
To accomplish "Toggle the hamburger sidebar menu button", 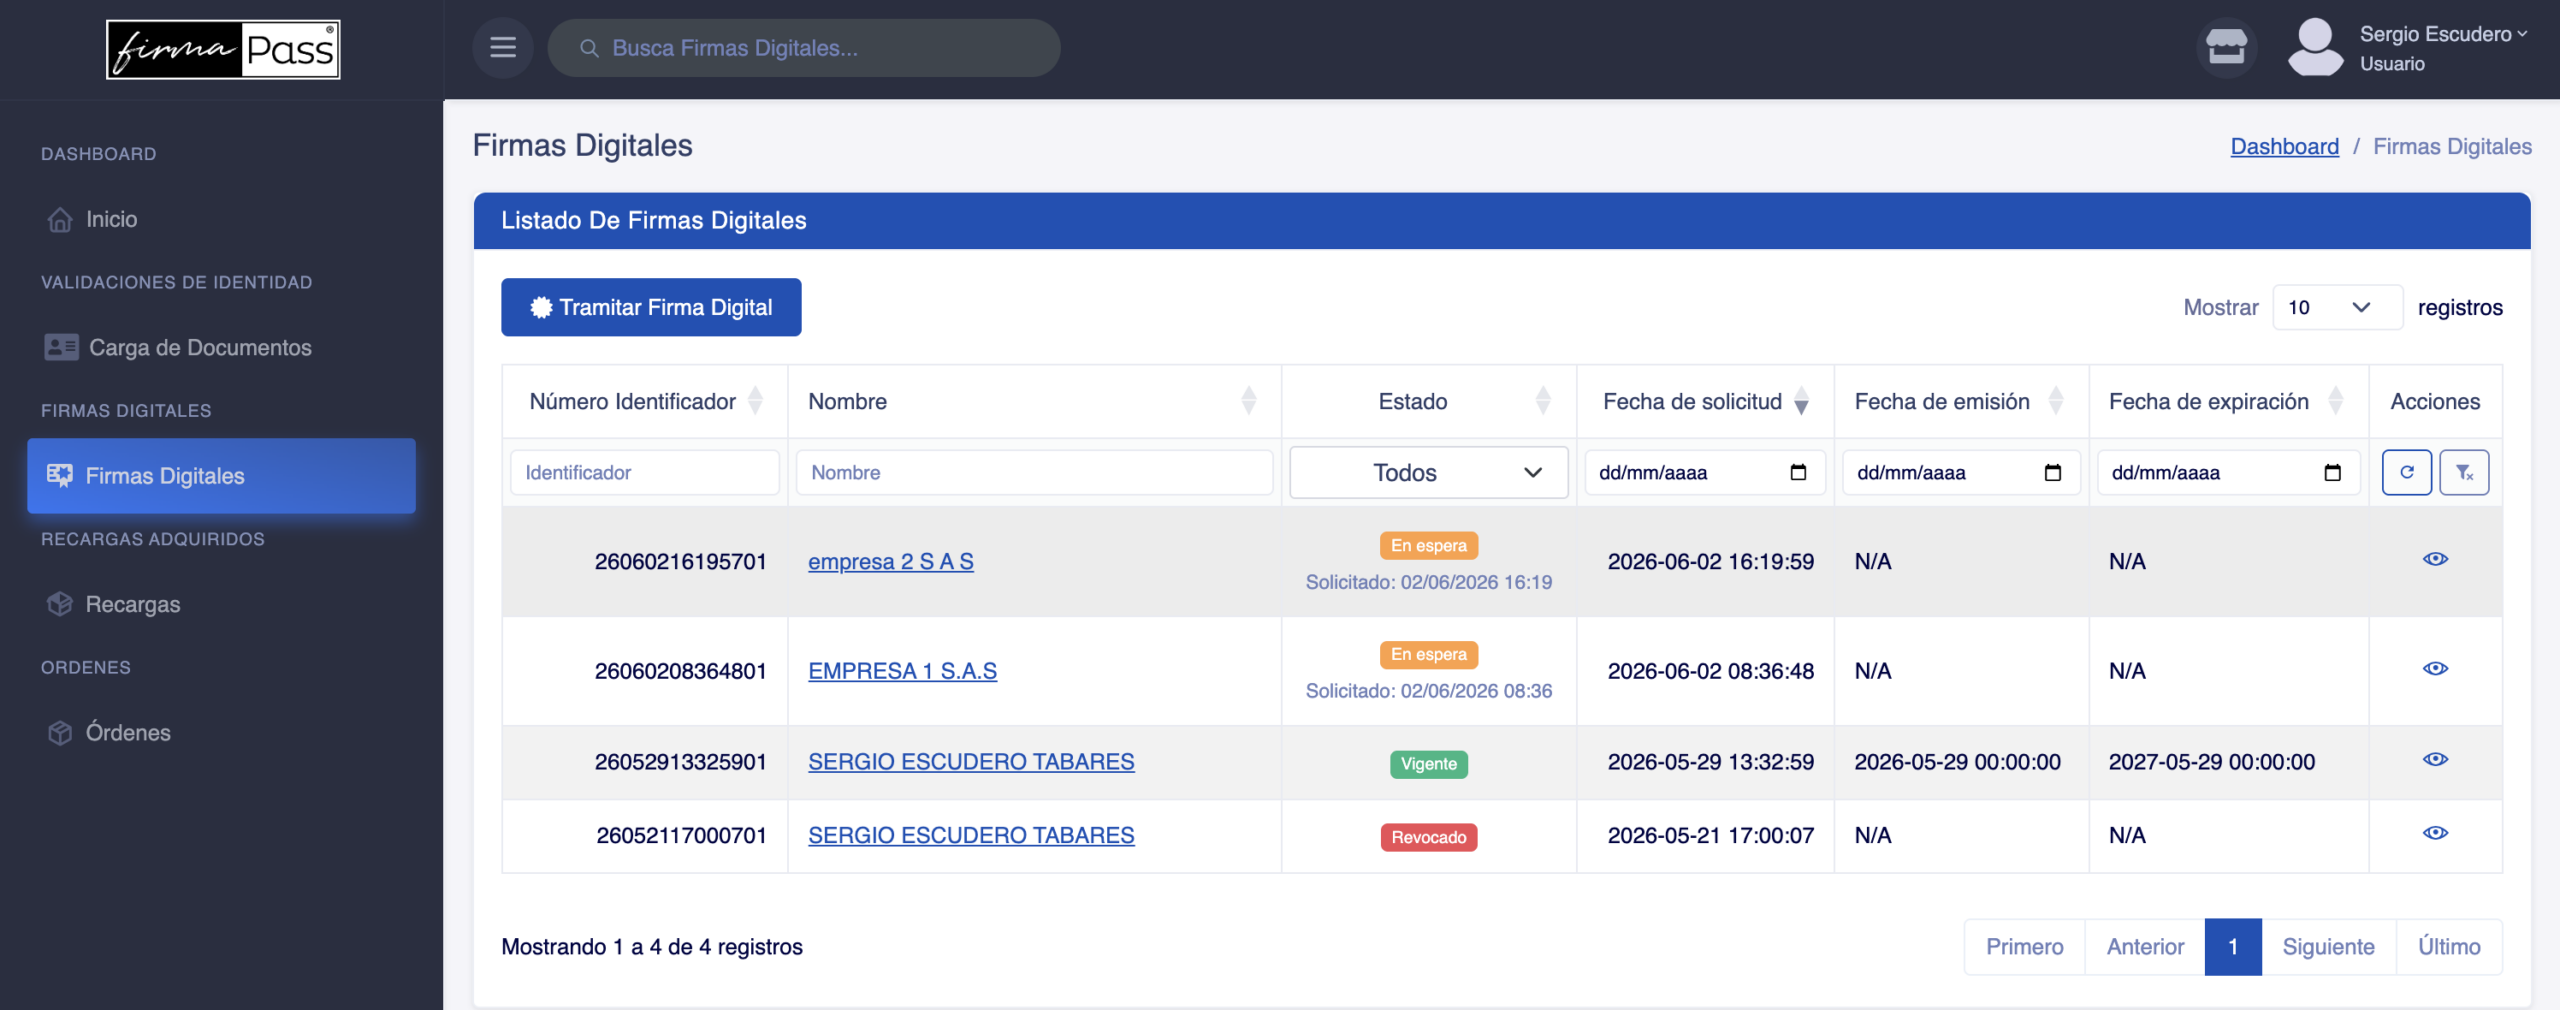I will coord(503,48).
